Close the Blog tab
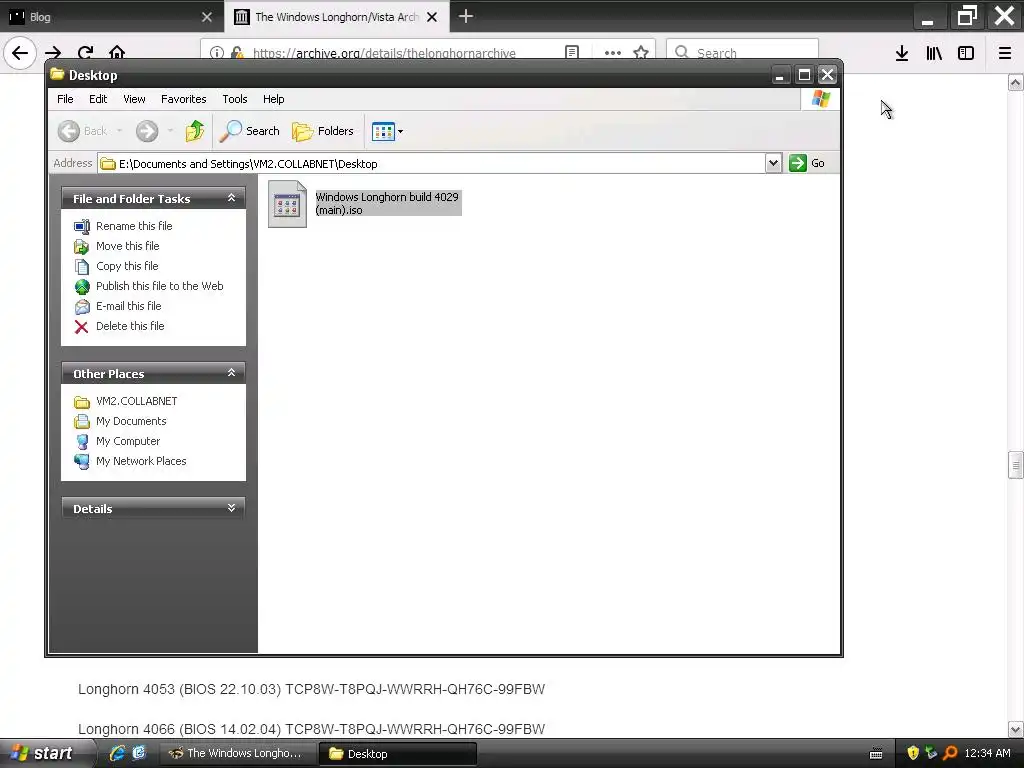The width and height of the screenshot is (1024, 768). 206,17
